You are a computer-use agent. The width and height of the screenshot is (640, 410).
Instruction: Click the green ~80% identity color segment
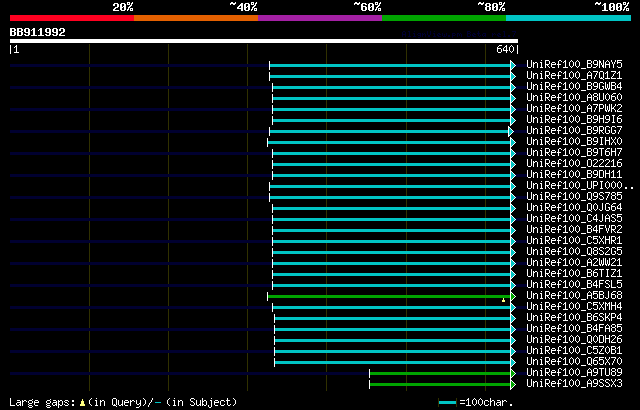pyautogui.click(x=444, y=18)
